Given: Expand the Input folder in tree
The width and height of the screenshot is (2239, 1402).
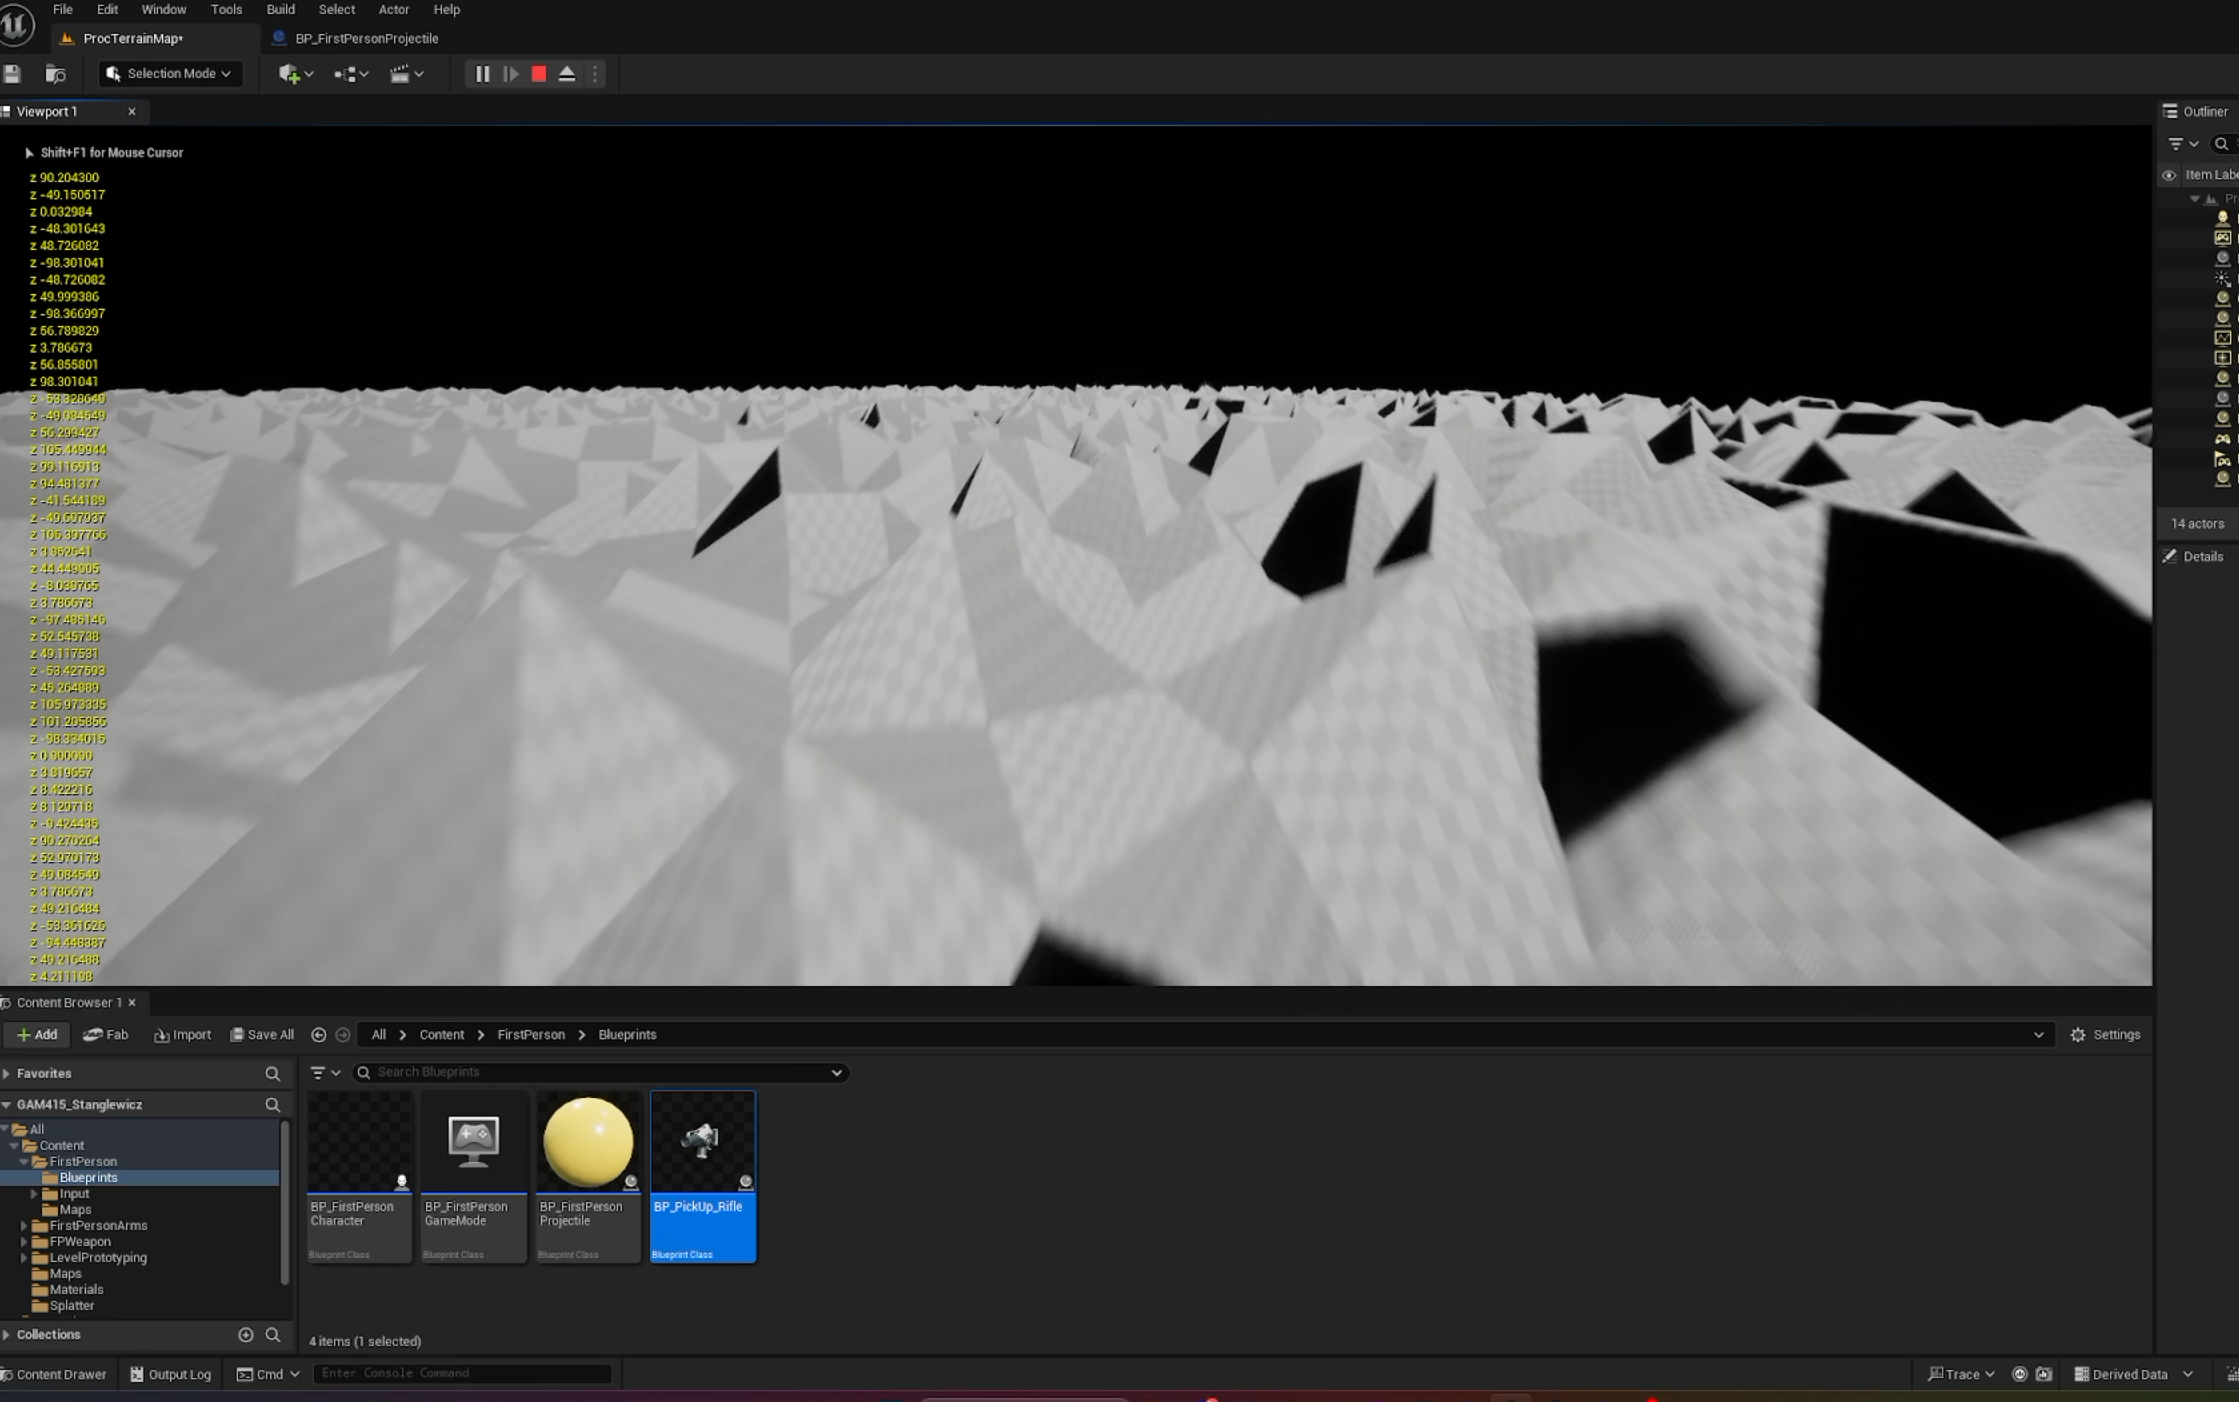Looking at the screenshot, I should tap(34, 1194).
